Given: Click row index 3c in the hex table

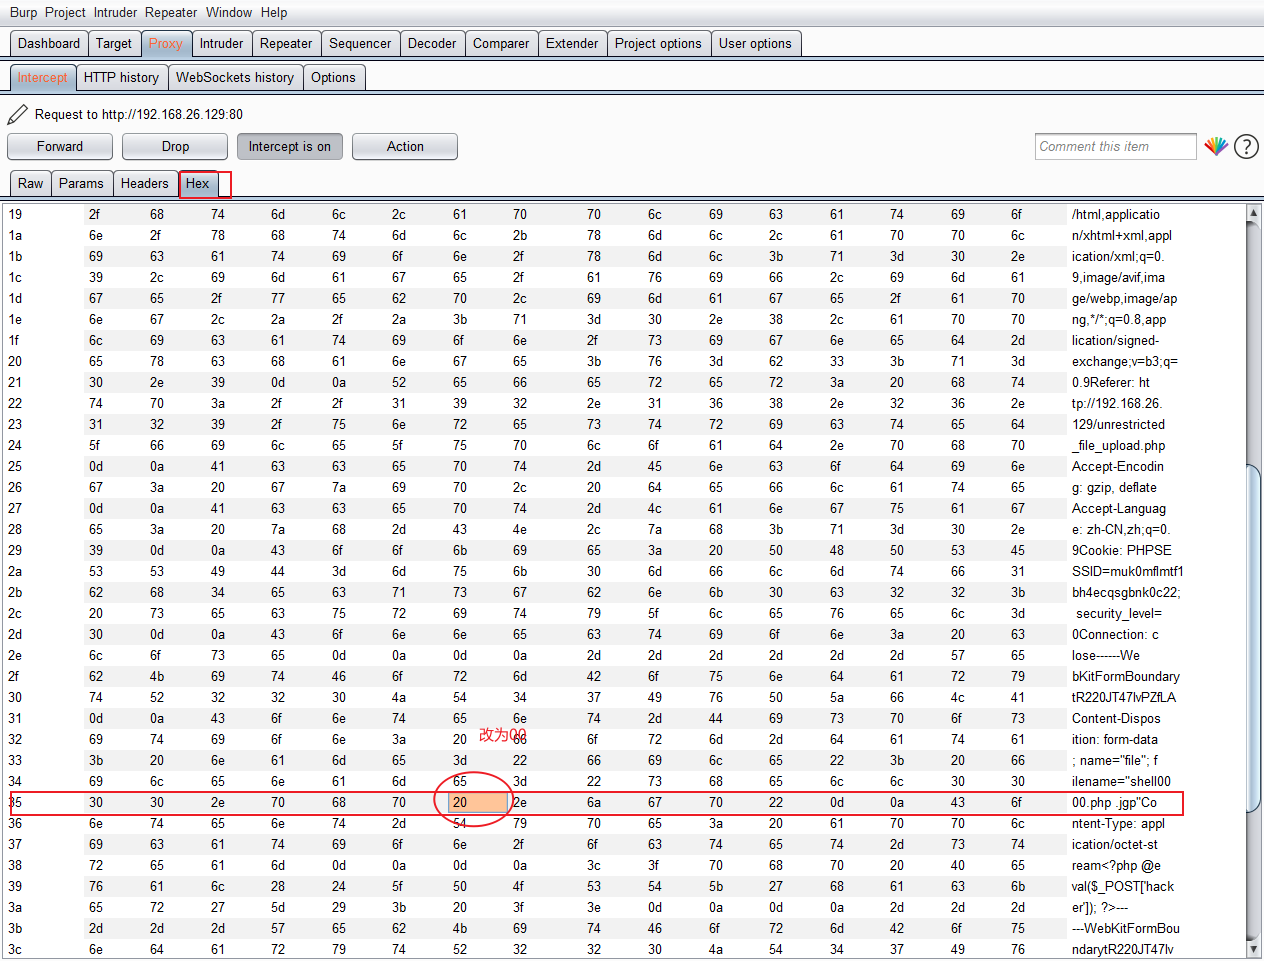Looking at the screenshot, I should 15,949.
